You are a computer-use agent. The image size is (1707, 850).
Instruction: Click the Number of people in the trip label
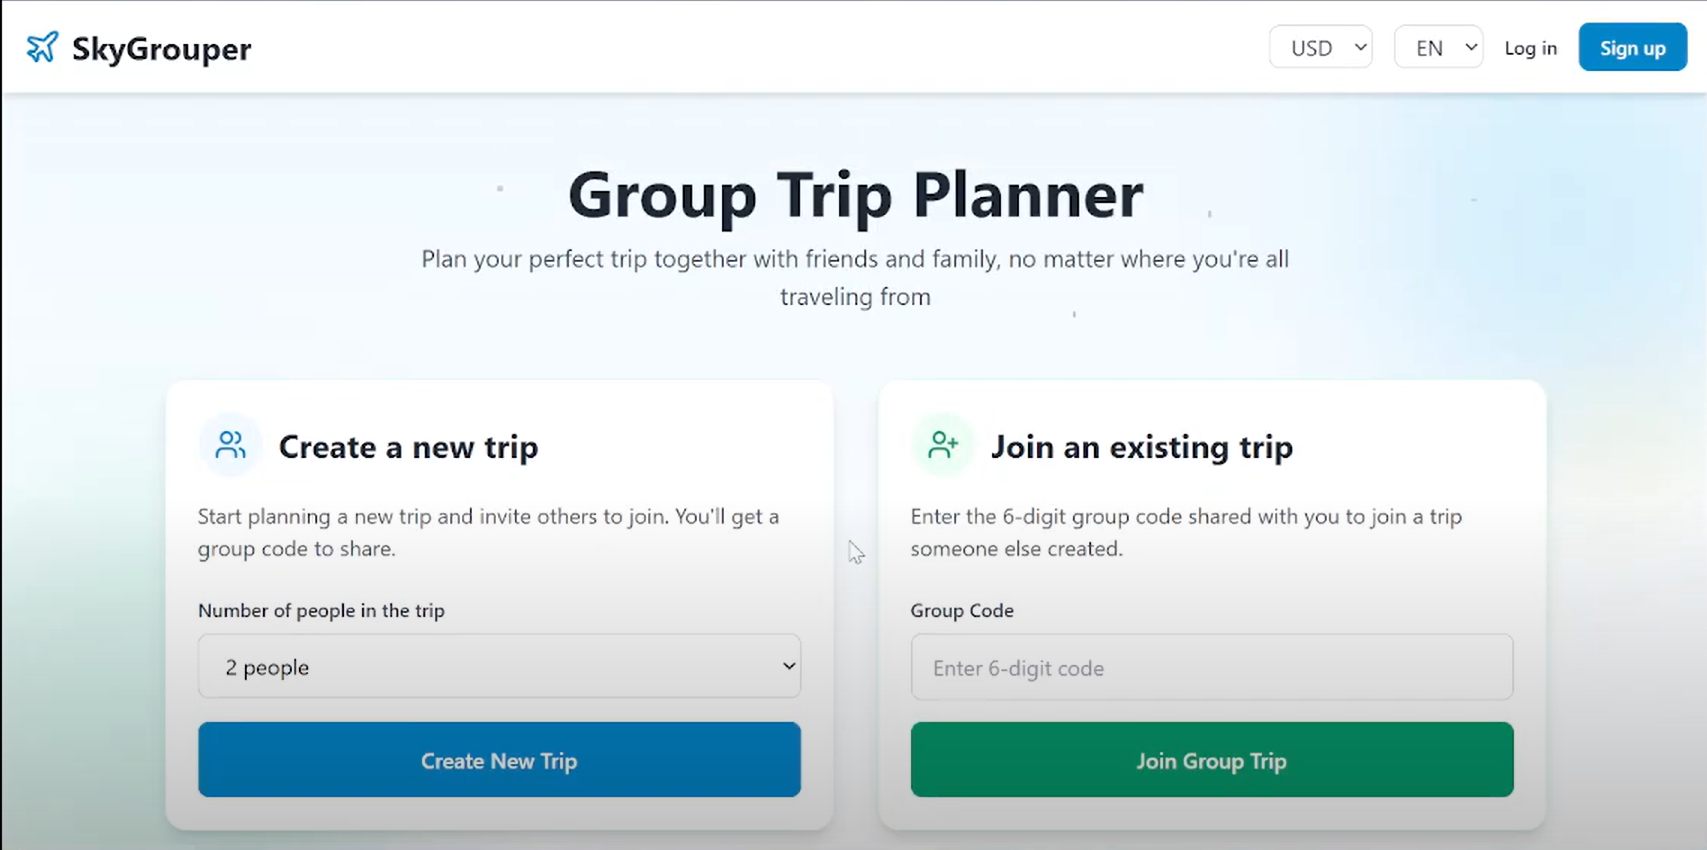[x=321, y=610]
